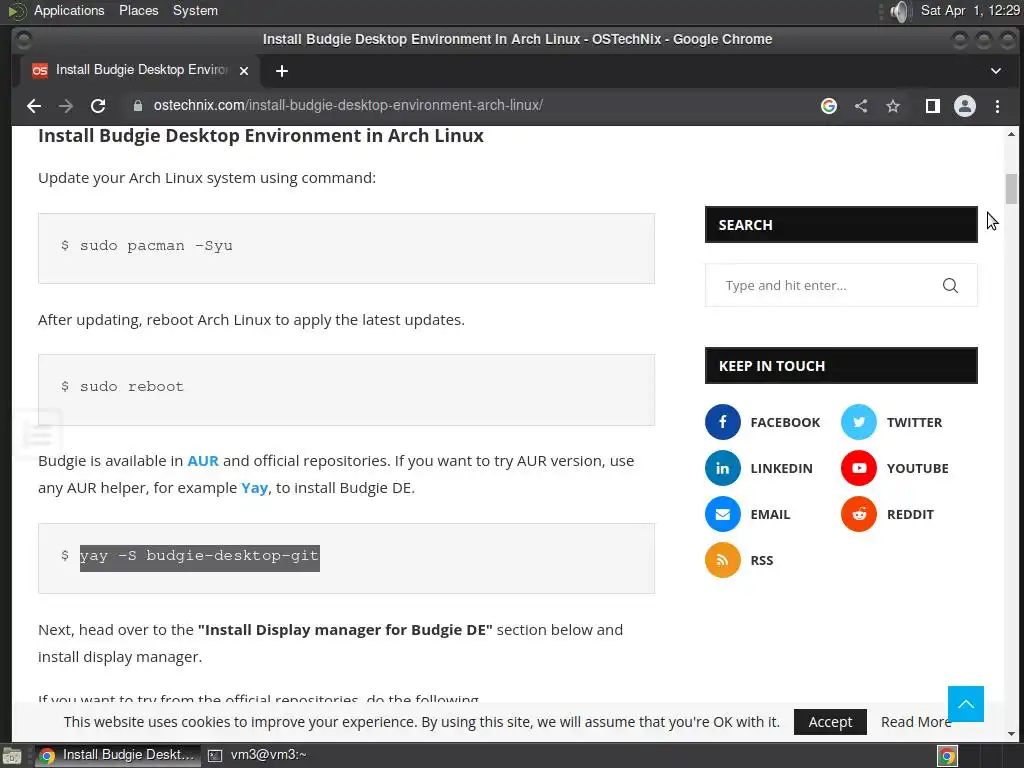Click the show desktop icon in taskbar
1024x768 pixels.
click(12, 756)
